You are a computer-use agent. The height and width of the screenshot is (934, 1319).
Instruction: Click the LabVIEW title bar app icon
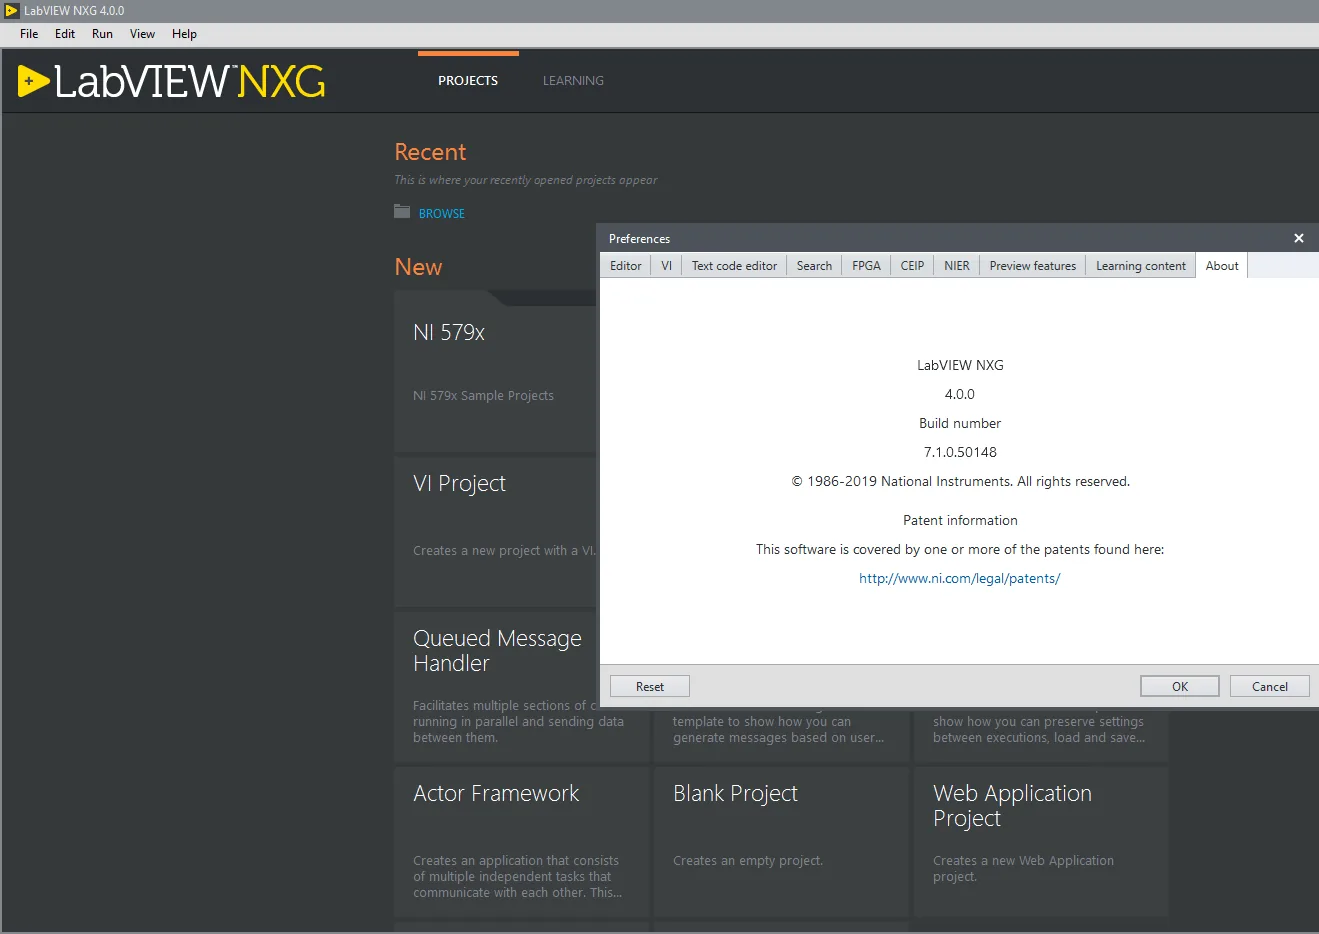(x=12, y=11)
